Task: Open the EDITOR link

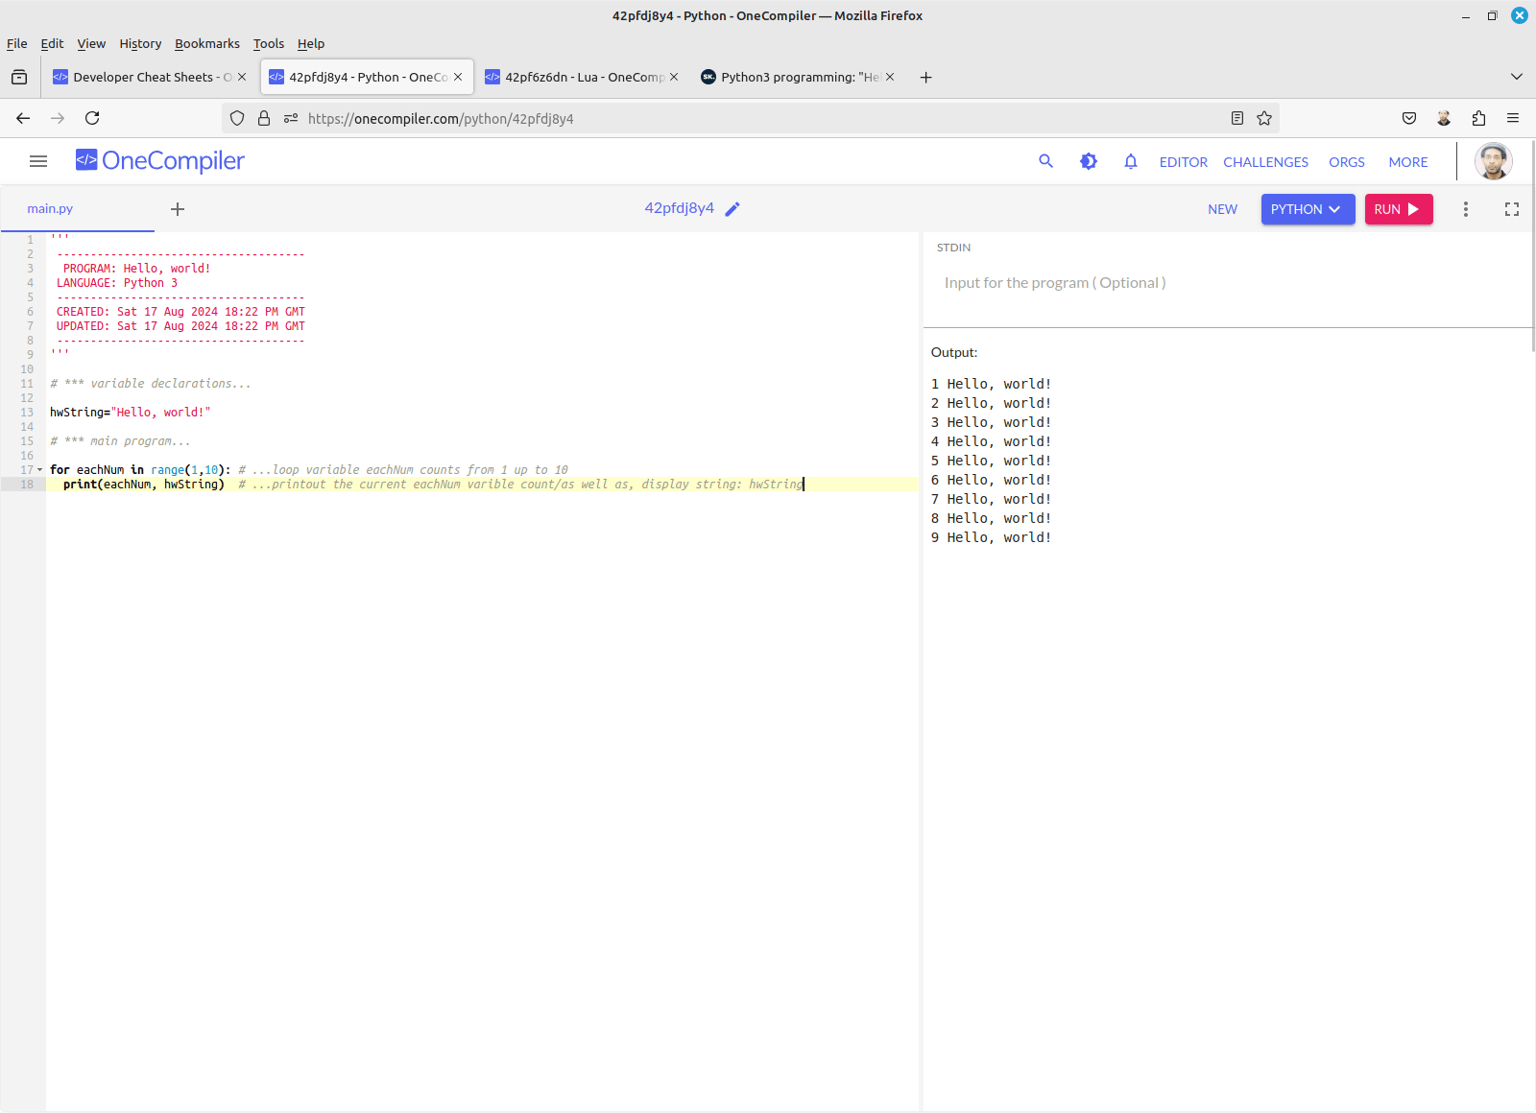Action: 1183,162
